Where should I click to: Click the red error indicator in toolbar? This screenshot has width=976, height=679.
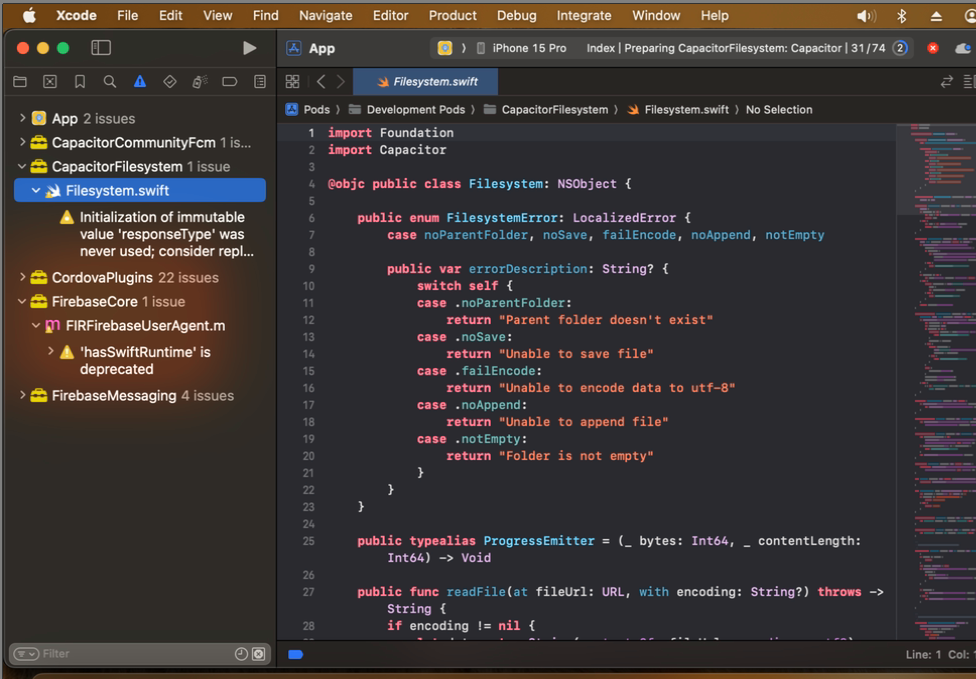932,48
